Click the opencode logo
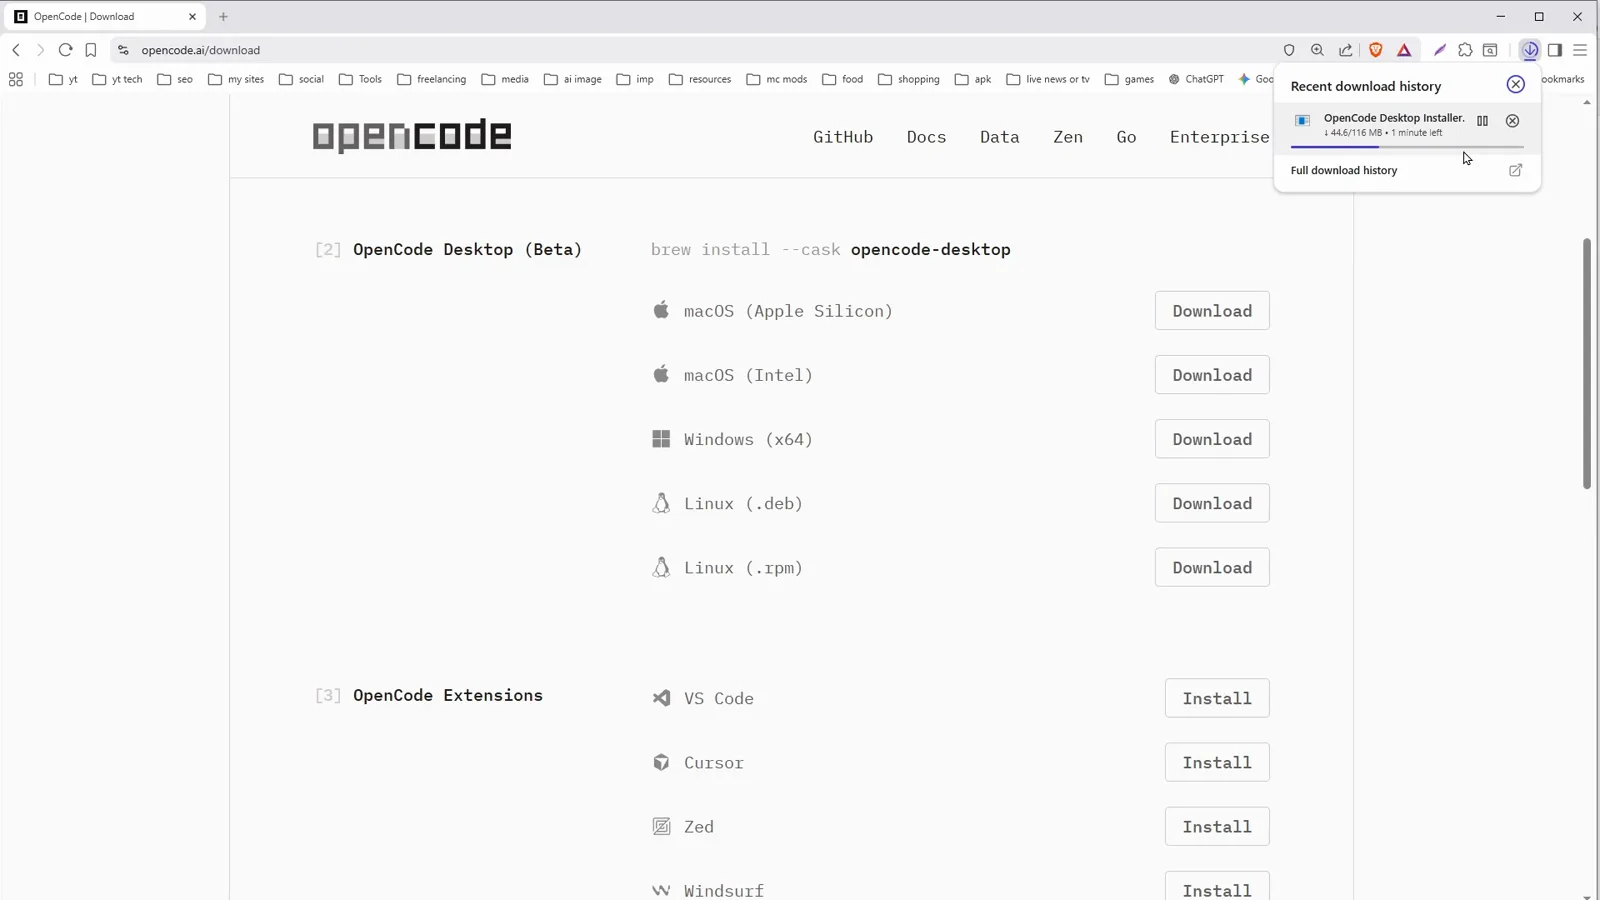1600x900 pixels. point(412,136)
